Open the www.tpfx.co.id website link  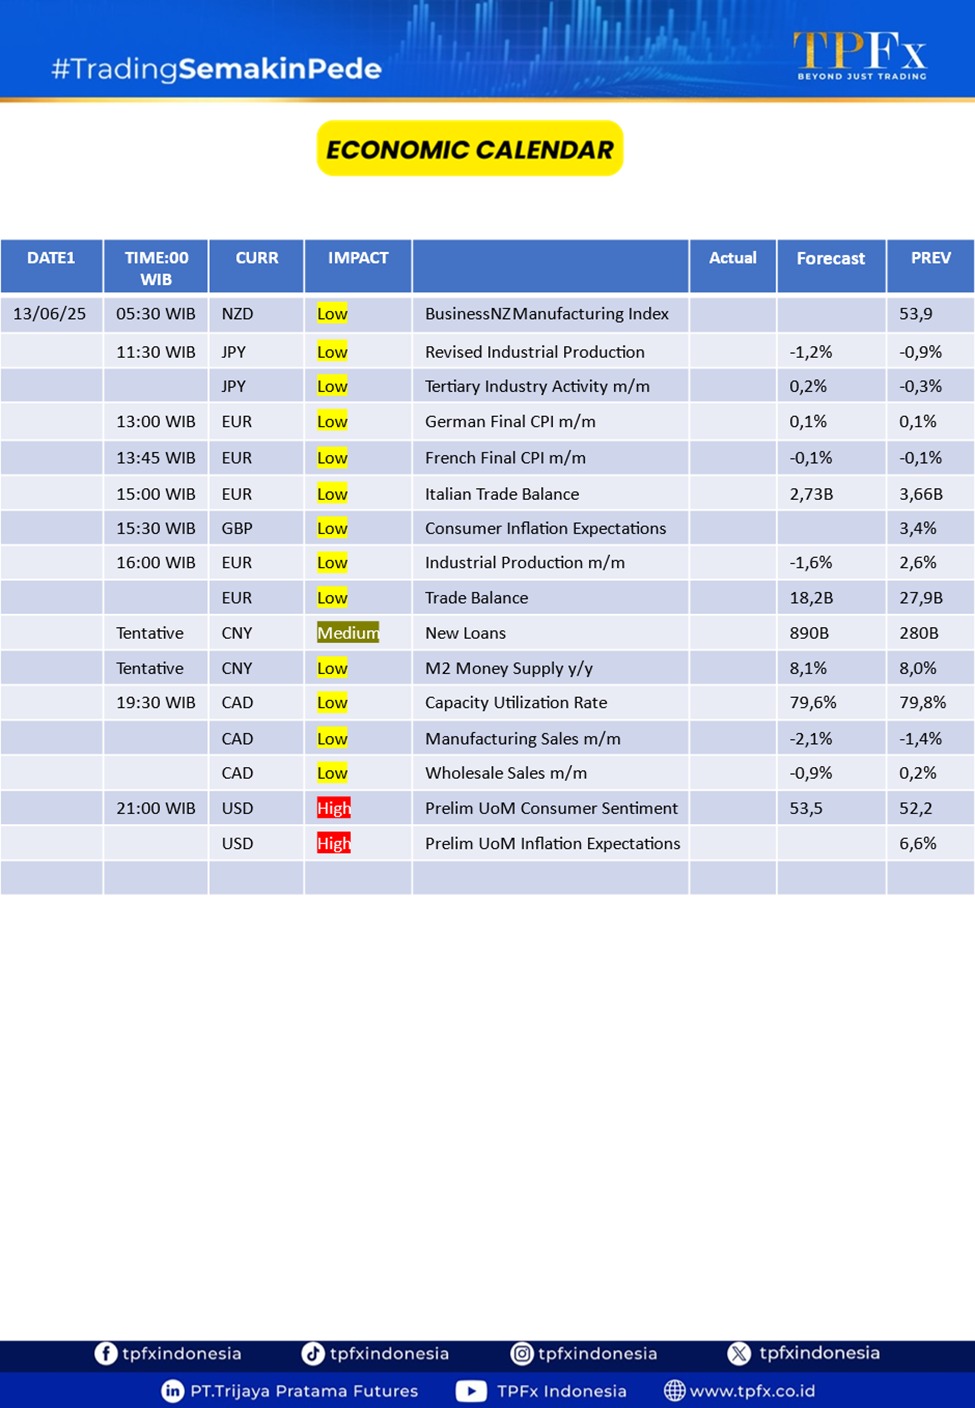(x=752, y=1391)
